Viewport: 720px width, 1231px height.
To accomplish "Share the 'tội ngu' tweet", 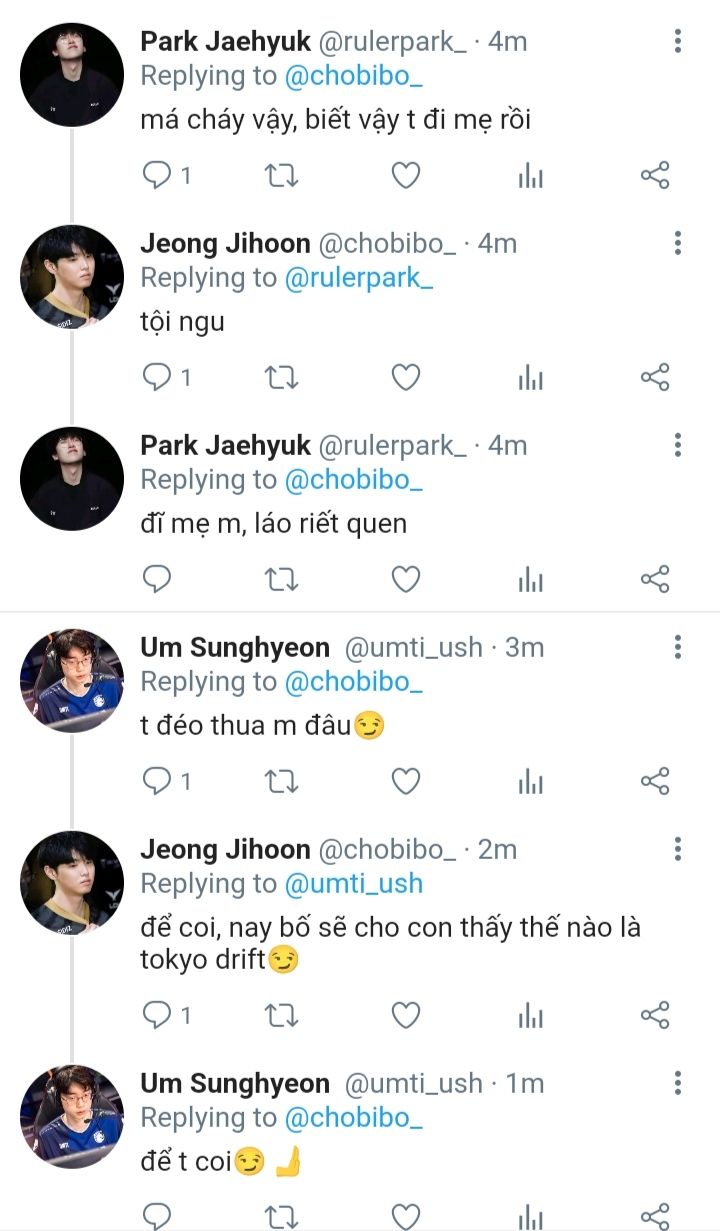I will [654, 377].
